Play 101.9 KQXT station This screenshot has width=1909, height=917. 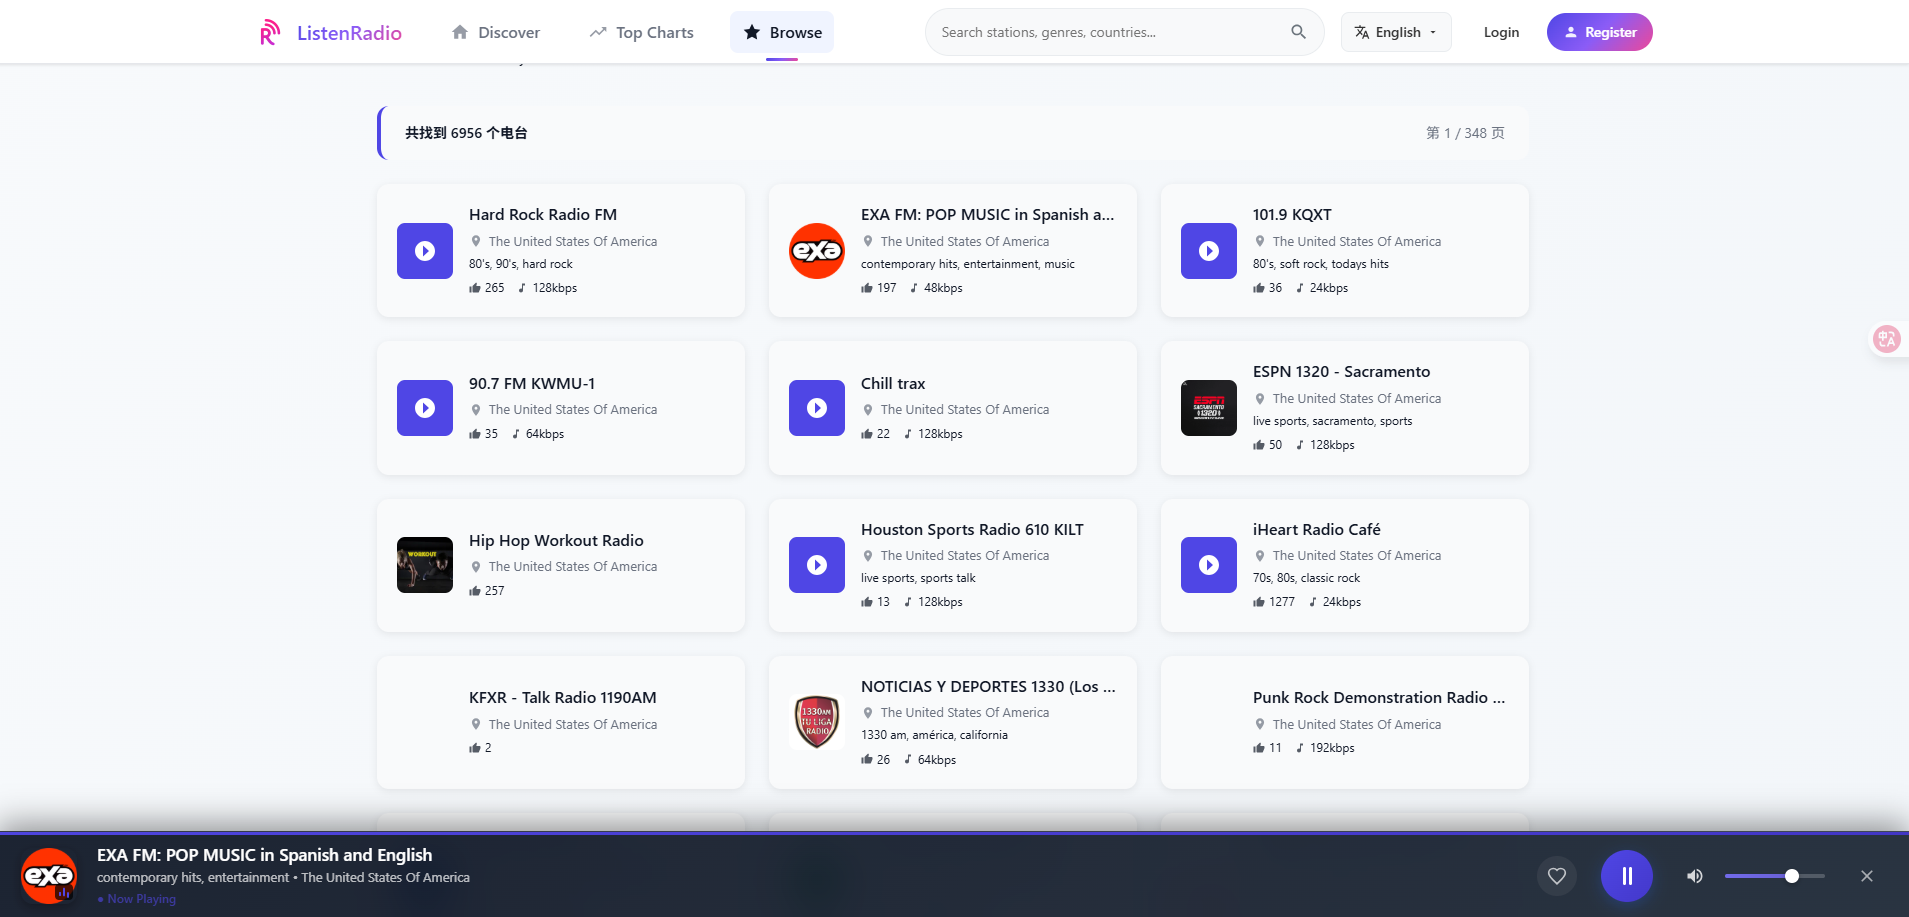(1209, 251)
